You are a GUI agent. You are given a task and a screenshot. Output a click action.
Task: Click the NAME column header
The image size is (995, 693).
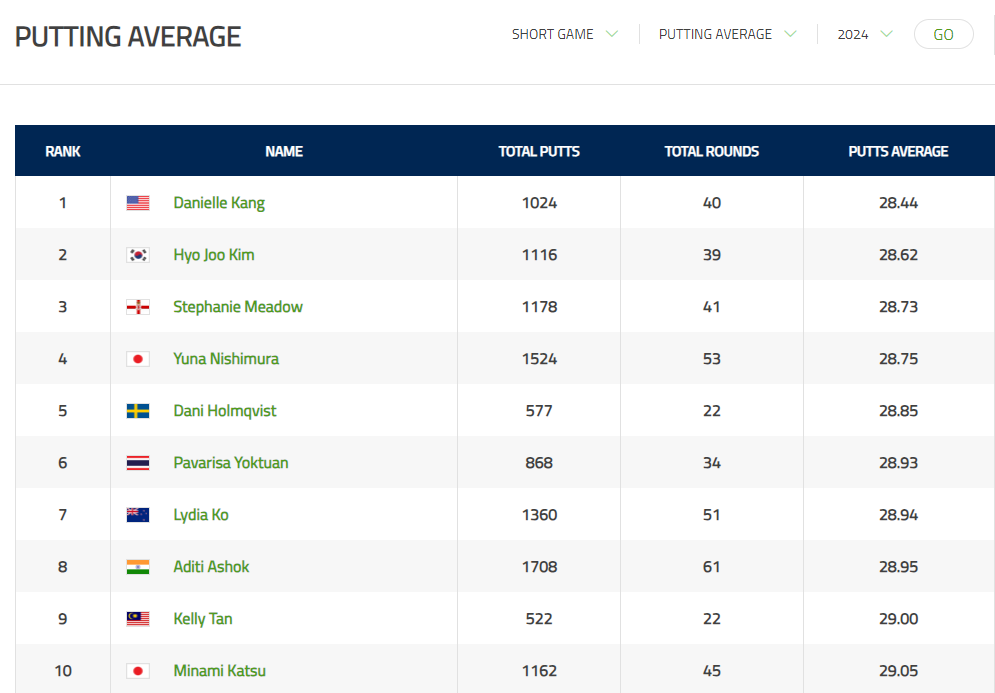coord(284,152)
